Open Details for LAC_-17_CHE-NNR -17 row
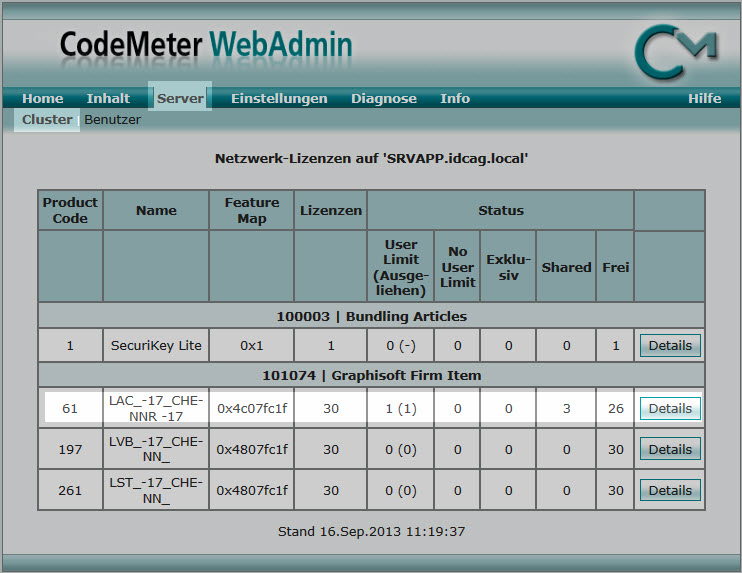 [670, 408]
